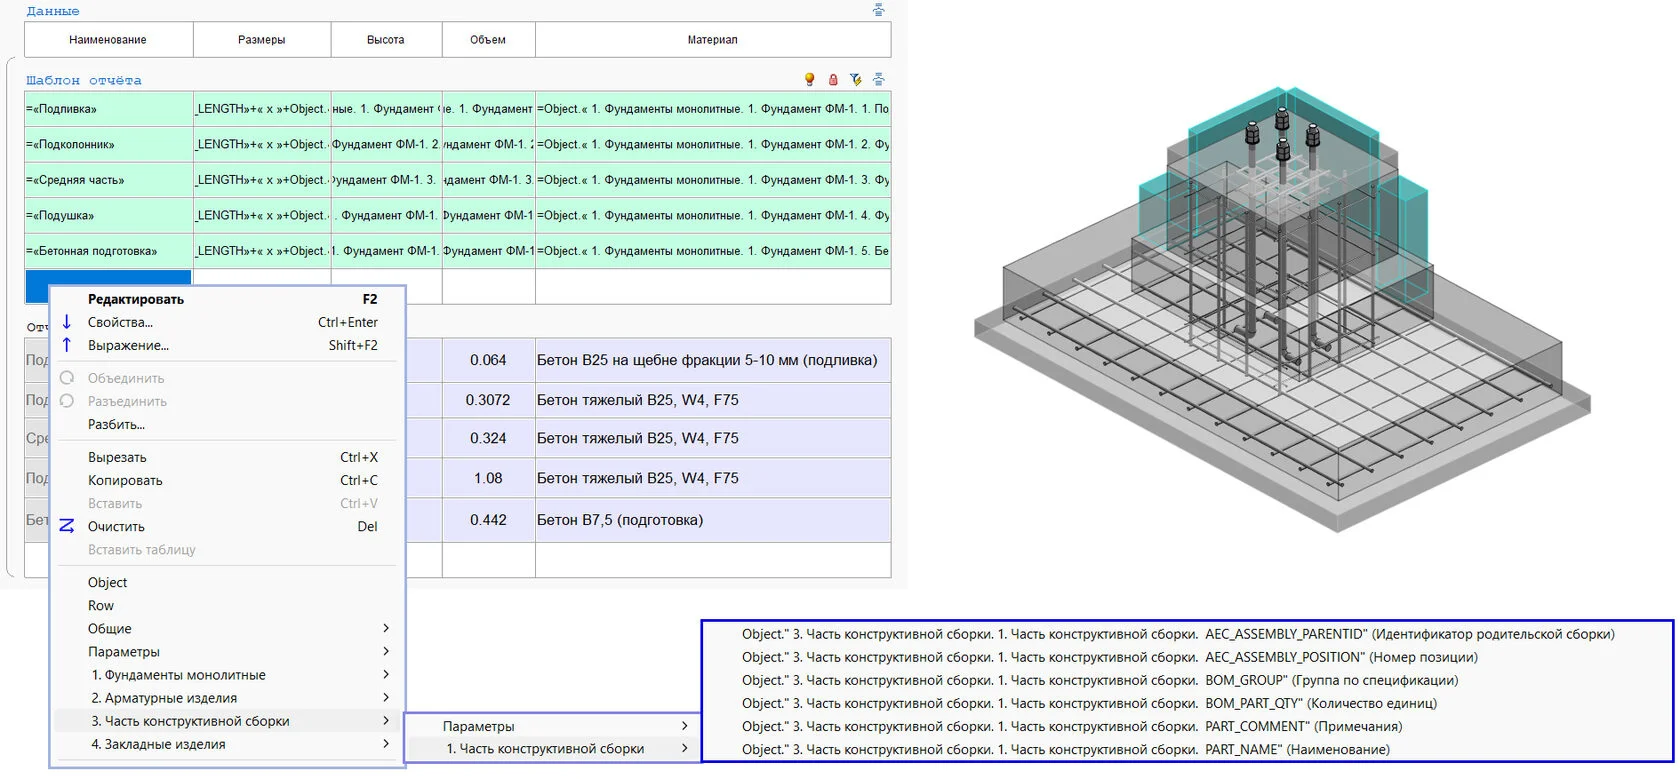Collapse the Шаблон отчёта section with its icon
Screen dimensions: 1680x779
[879, 80]
